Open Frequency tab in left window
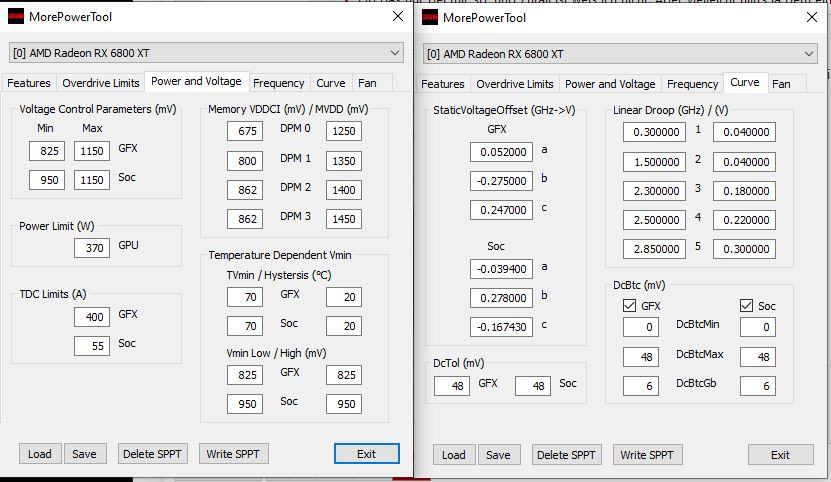 click(x=279, y=83)
